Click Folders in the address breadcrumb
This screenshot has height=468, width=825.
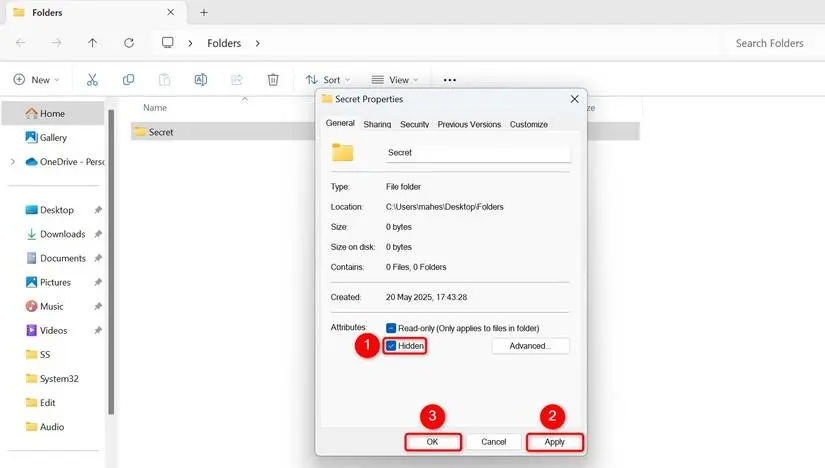tap(224, 43)
